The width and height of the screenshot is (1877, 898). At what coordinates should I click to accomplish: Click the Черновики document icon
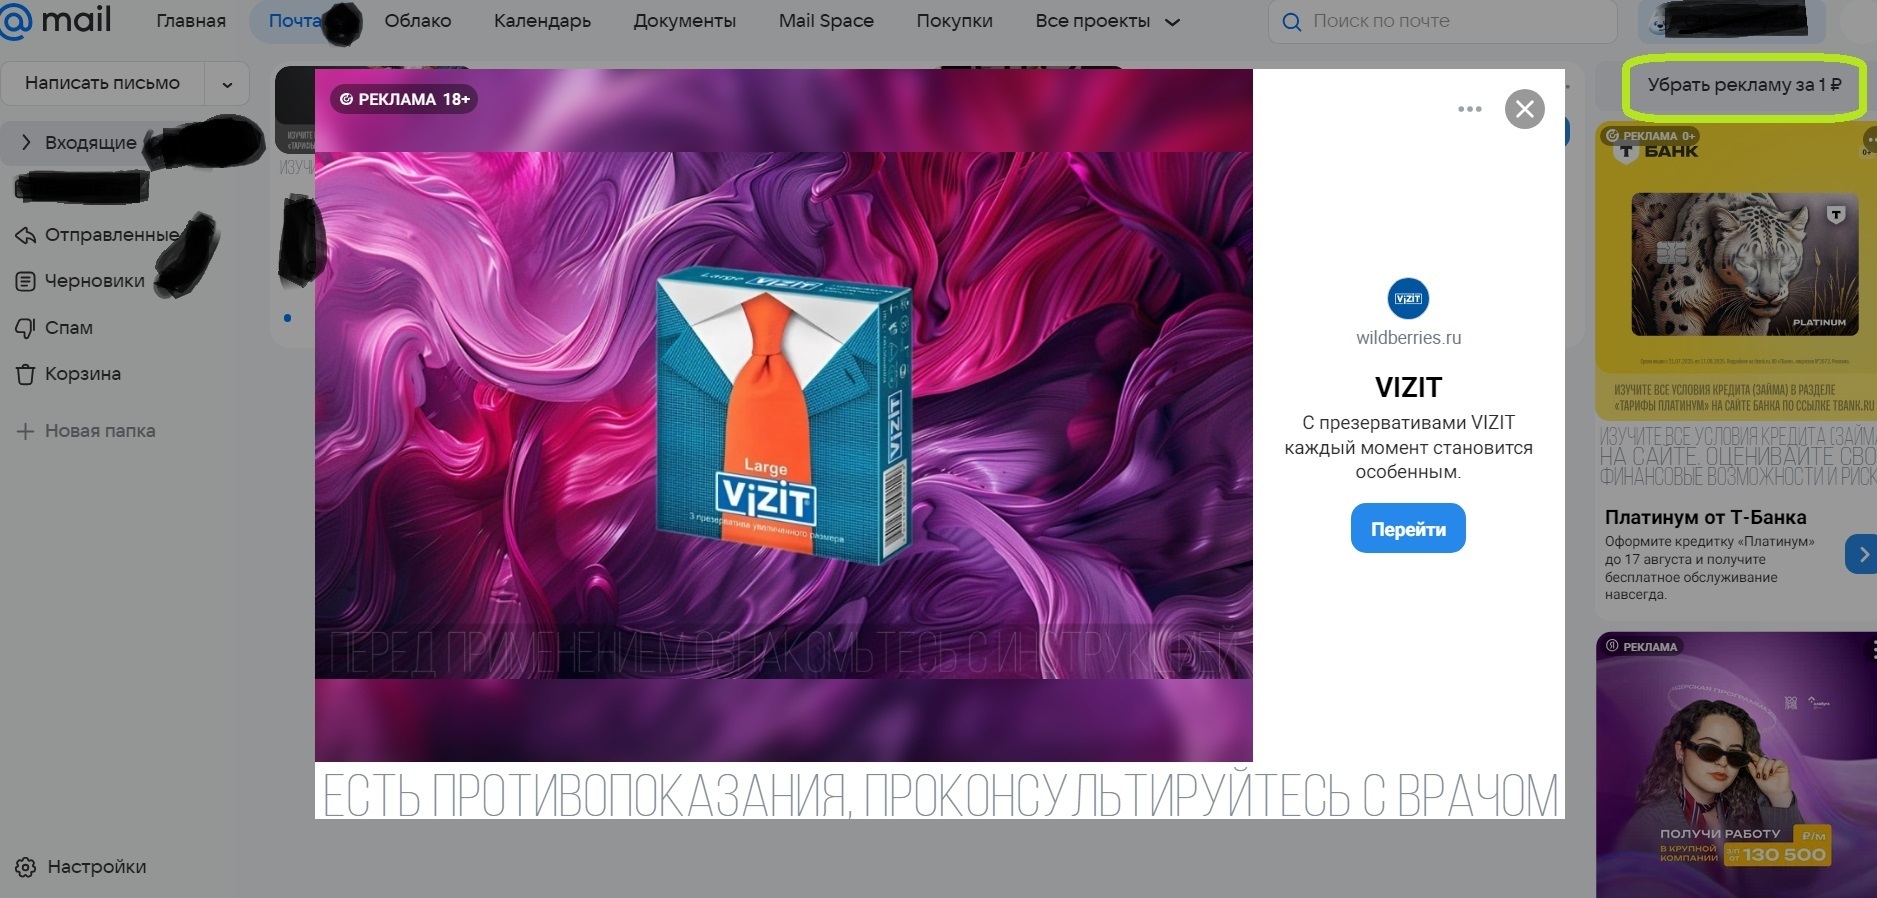point(26,282)
